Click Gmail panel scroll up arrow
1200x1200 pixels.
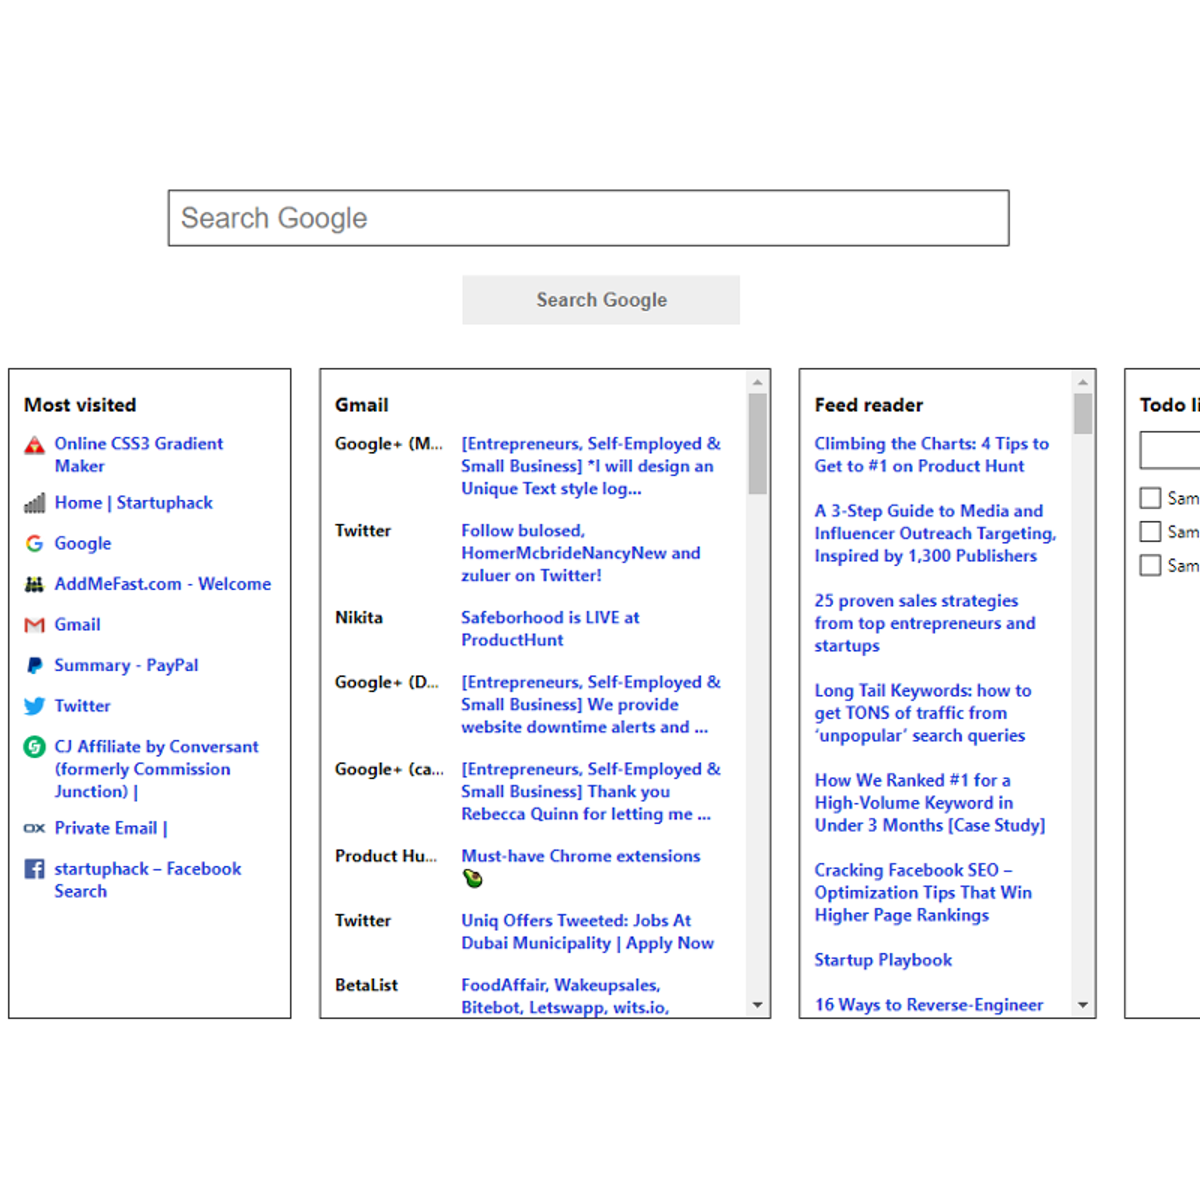pos(757,382)
